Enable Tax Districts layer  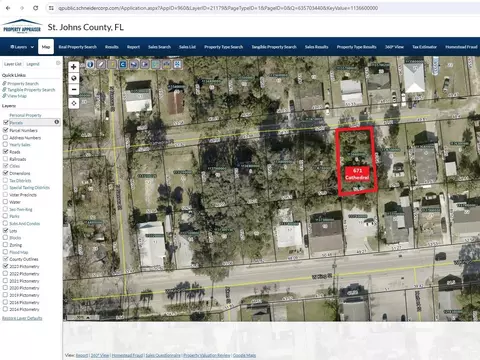click(x=5, y=180)
